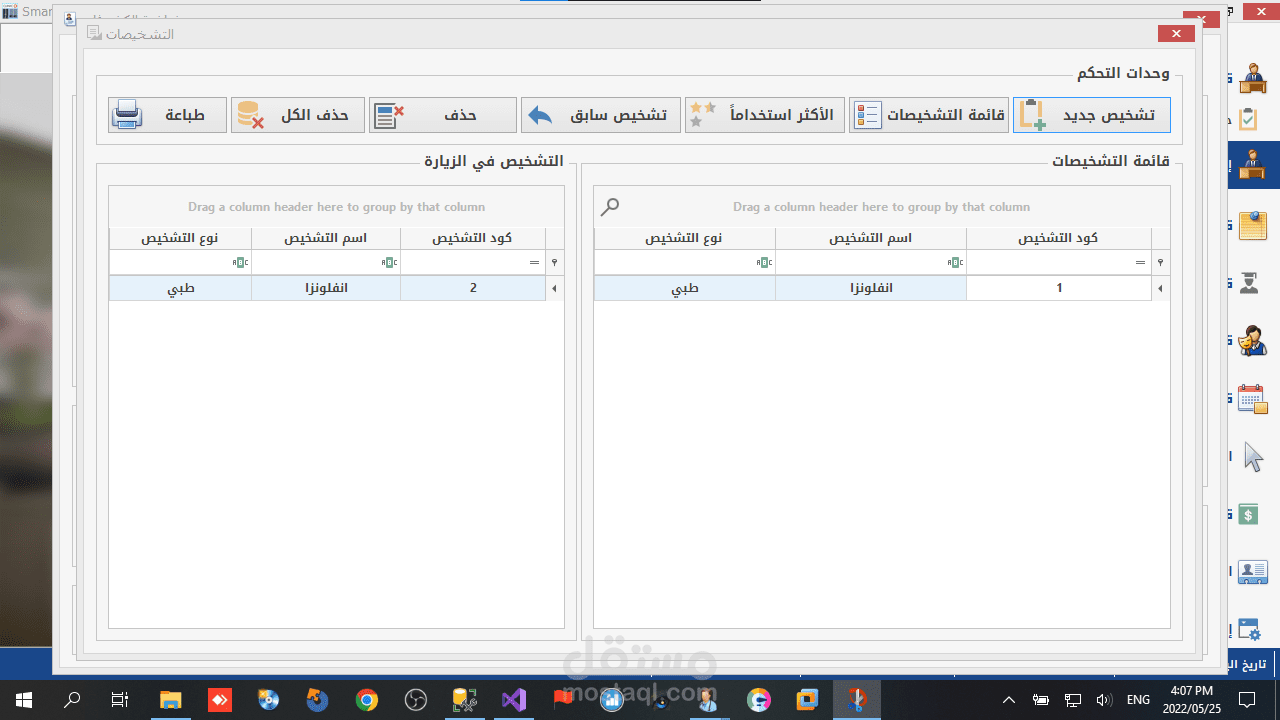1280x720 pixels.
Task: Select cell with code 2 in visit diagnosis grid
Action: pos(473,288)
